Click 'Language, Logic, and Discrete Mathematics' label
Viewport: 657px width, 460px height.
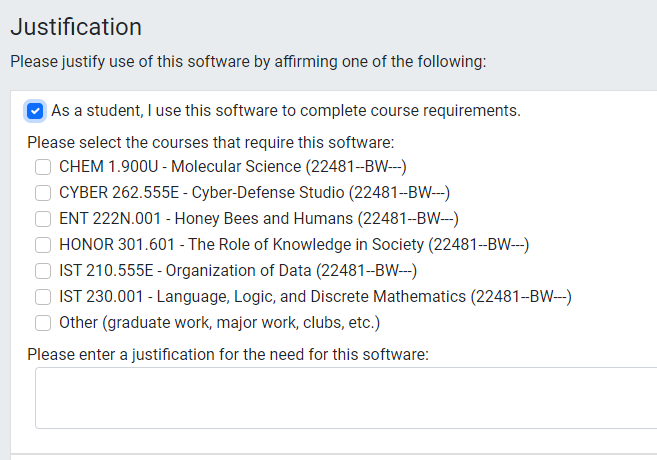point(314,296)
